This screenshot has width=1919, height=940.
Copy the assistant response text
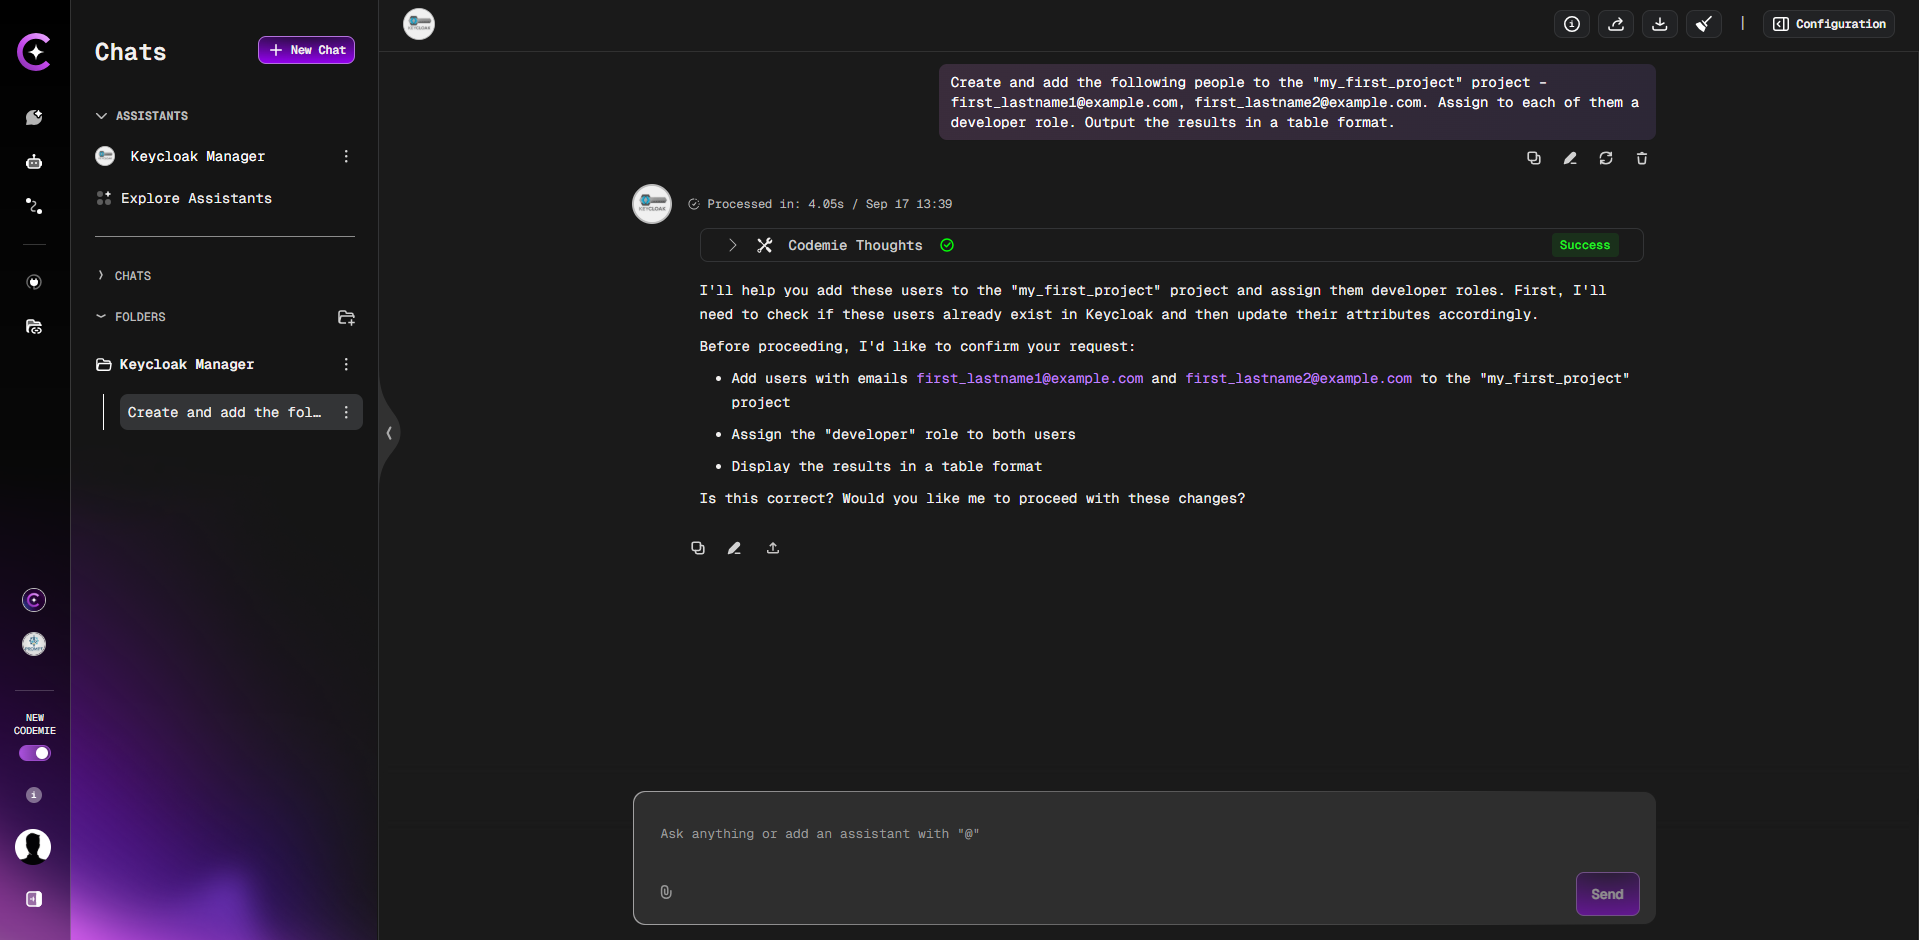coord(698,548)
